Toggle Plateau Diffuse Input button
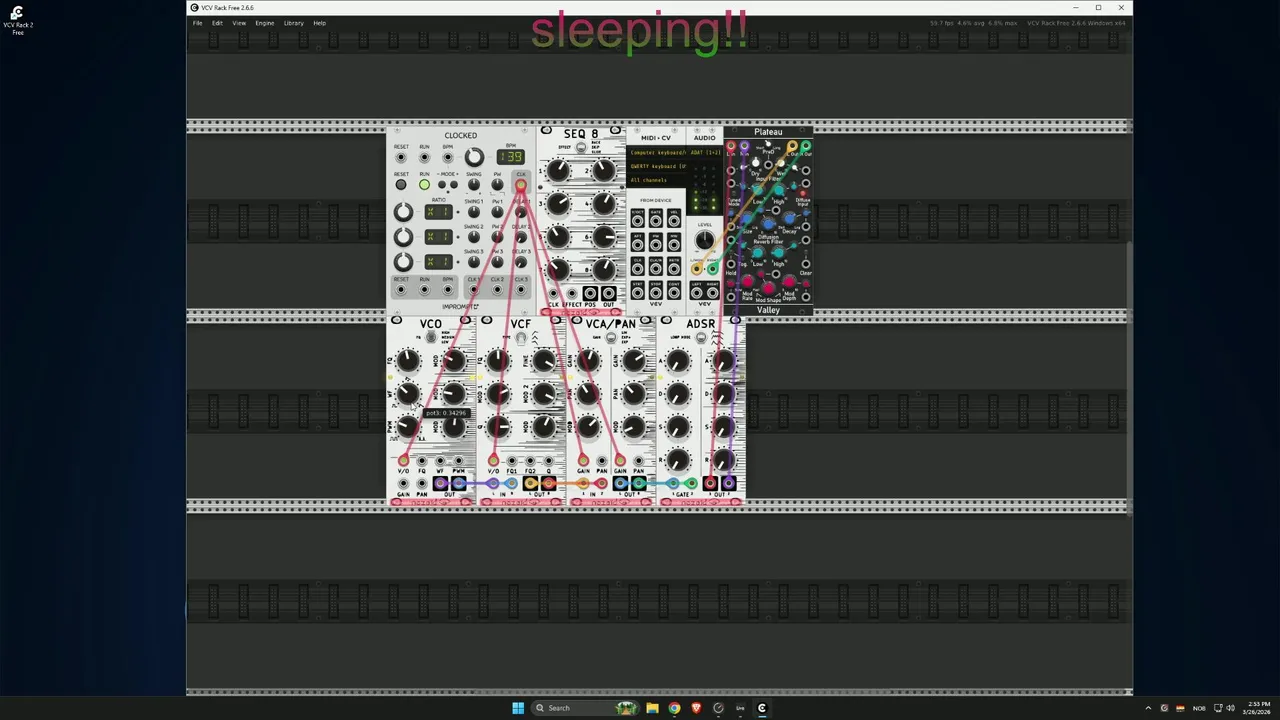The height and width of the screenshot is (720, 1280). pos(802,193)
